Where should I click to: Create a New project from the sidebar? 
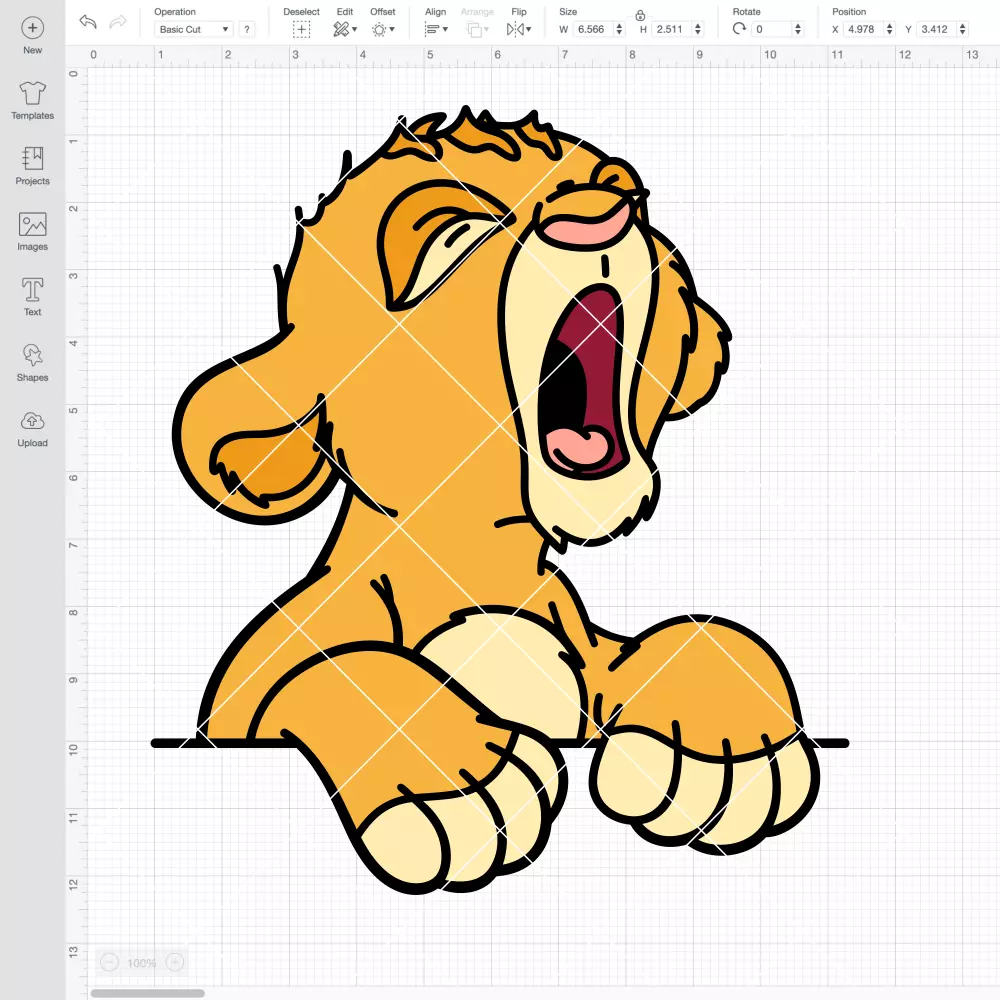point(33,36)
